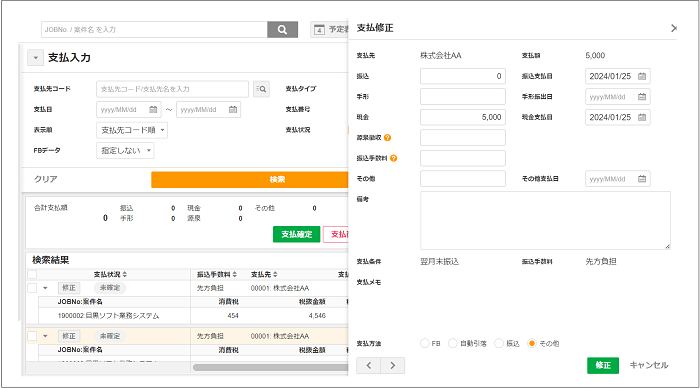Viewport: 700px width, 389px height.
Task: Select the その他 payment method radio
Action: click(x=532, y=343)
